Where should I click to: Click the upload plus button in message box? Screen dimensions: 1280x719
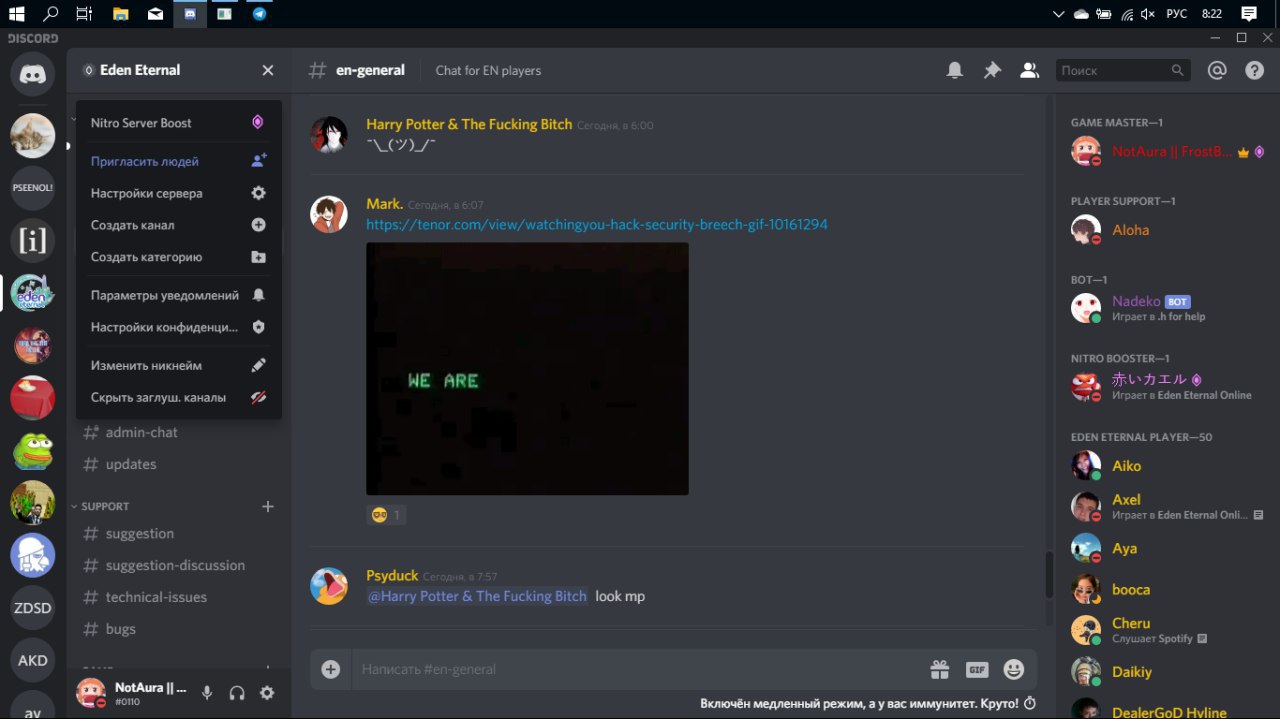click(331, 669)
